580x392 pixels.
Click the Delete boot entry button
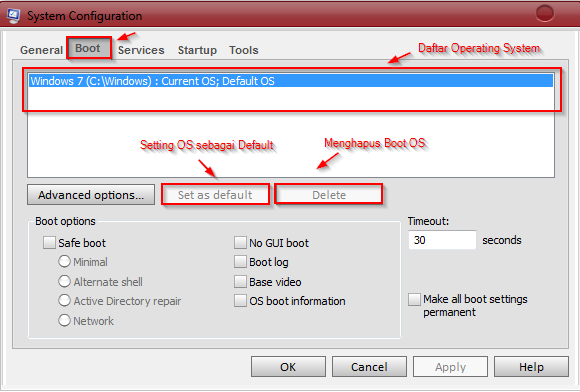[329, 195]
